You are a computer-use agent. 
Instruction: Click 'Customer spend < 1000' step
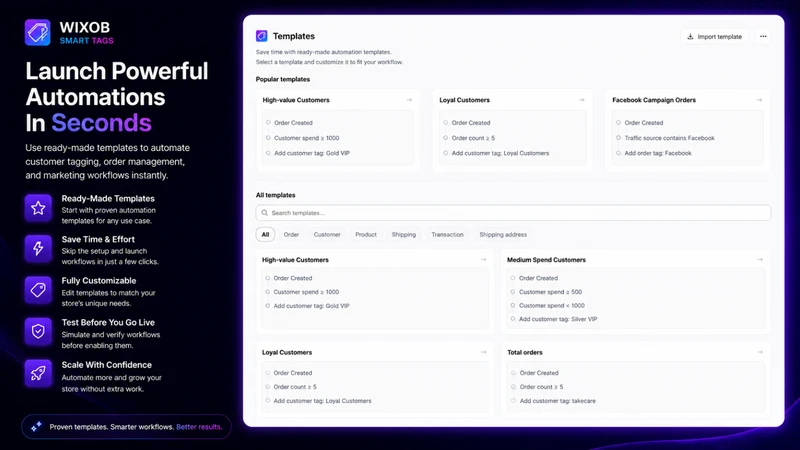[552, 305]
